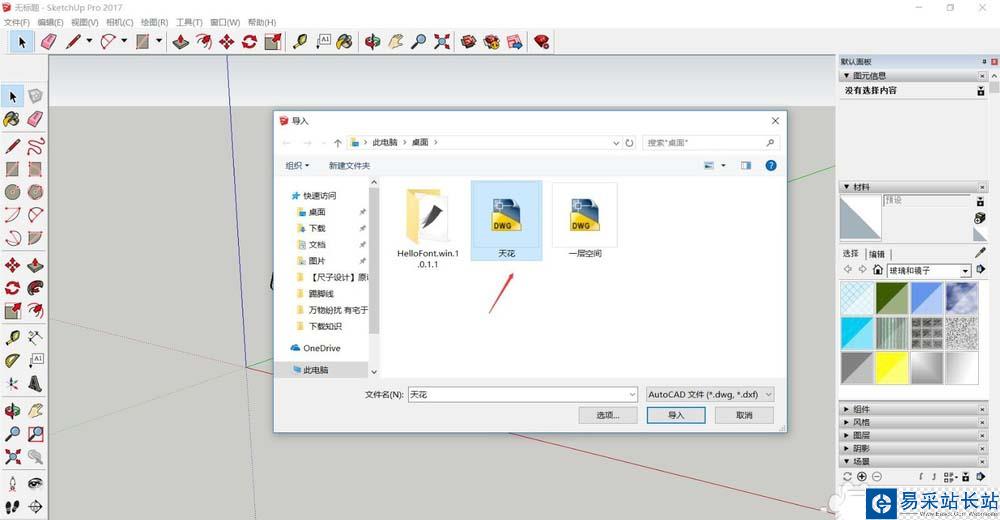This screenshot has height=520, width=1000.
Task: Click remove scene minus icon
Action: tap(876, 477)
